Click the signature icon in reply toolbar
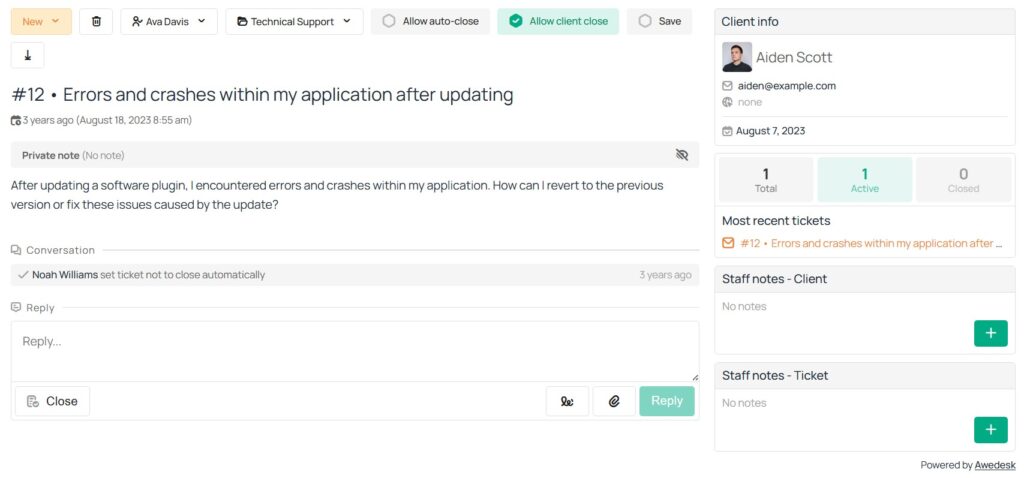Screen dimensions: 1024x478 (567, 401)
